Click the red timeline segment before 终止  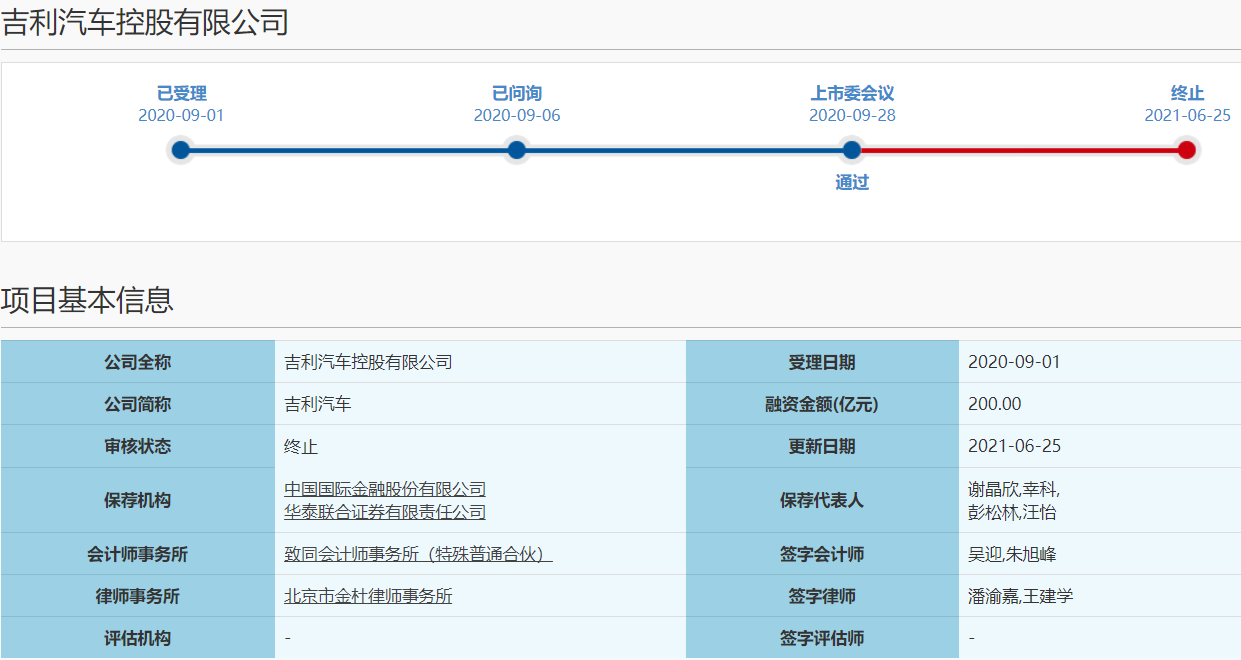1019,150
